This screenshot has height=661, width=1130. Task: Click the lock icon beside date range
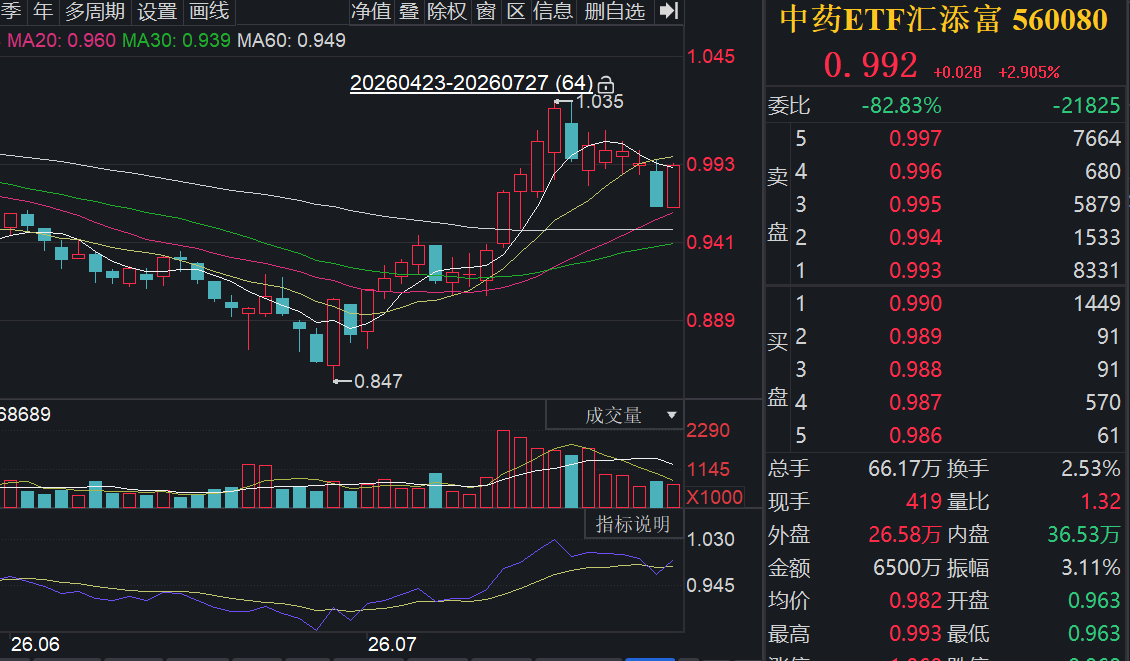tap(606, 84)
